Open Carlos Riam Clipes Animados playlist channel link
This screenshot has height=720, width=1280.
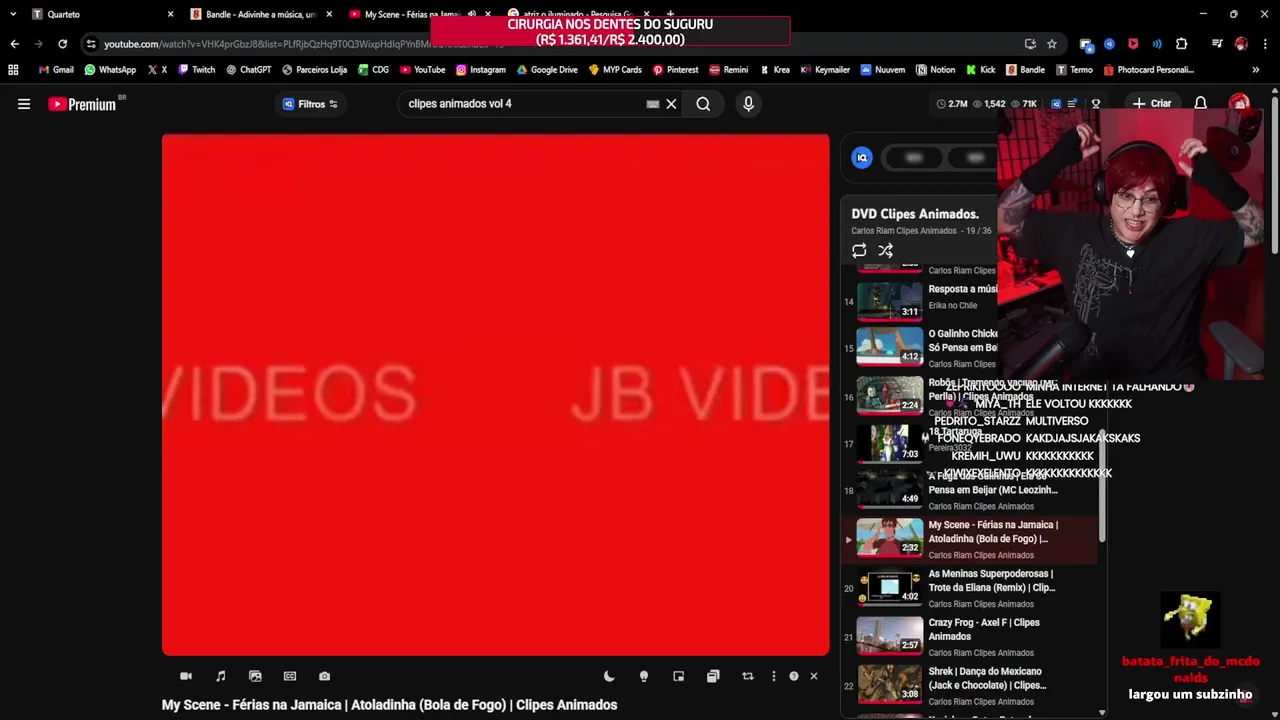(x=904, y=231)
